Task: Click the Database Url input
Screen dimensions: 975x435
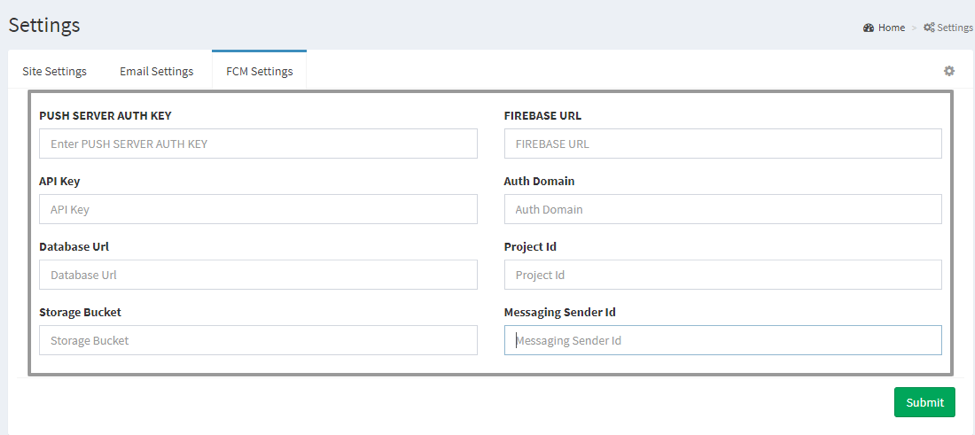Action: point(258,275)
